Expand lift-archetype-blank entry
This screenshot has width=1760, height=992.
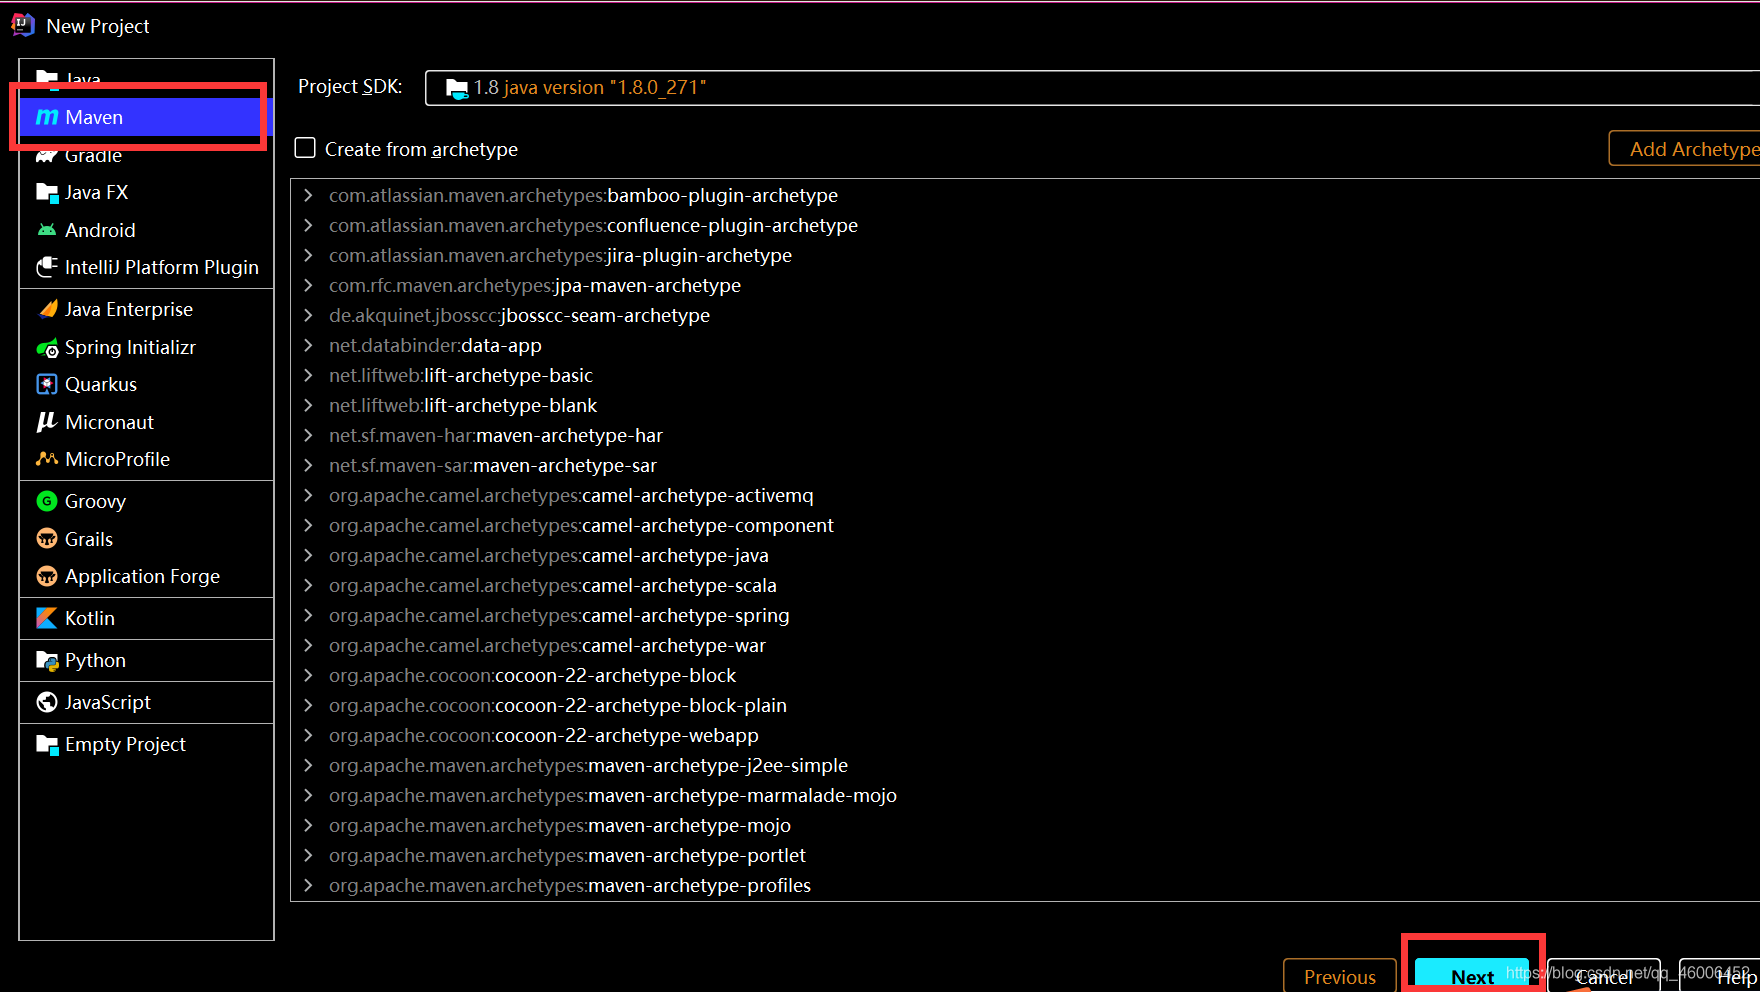point(308,405)
